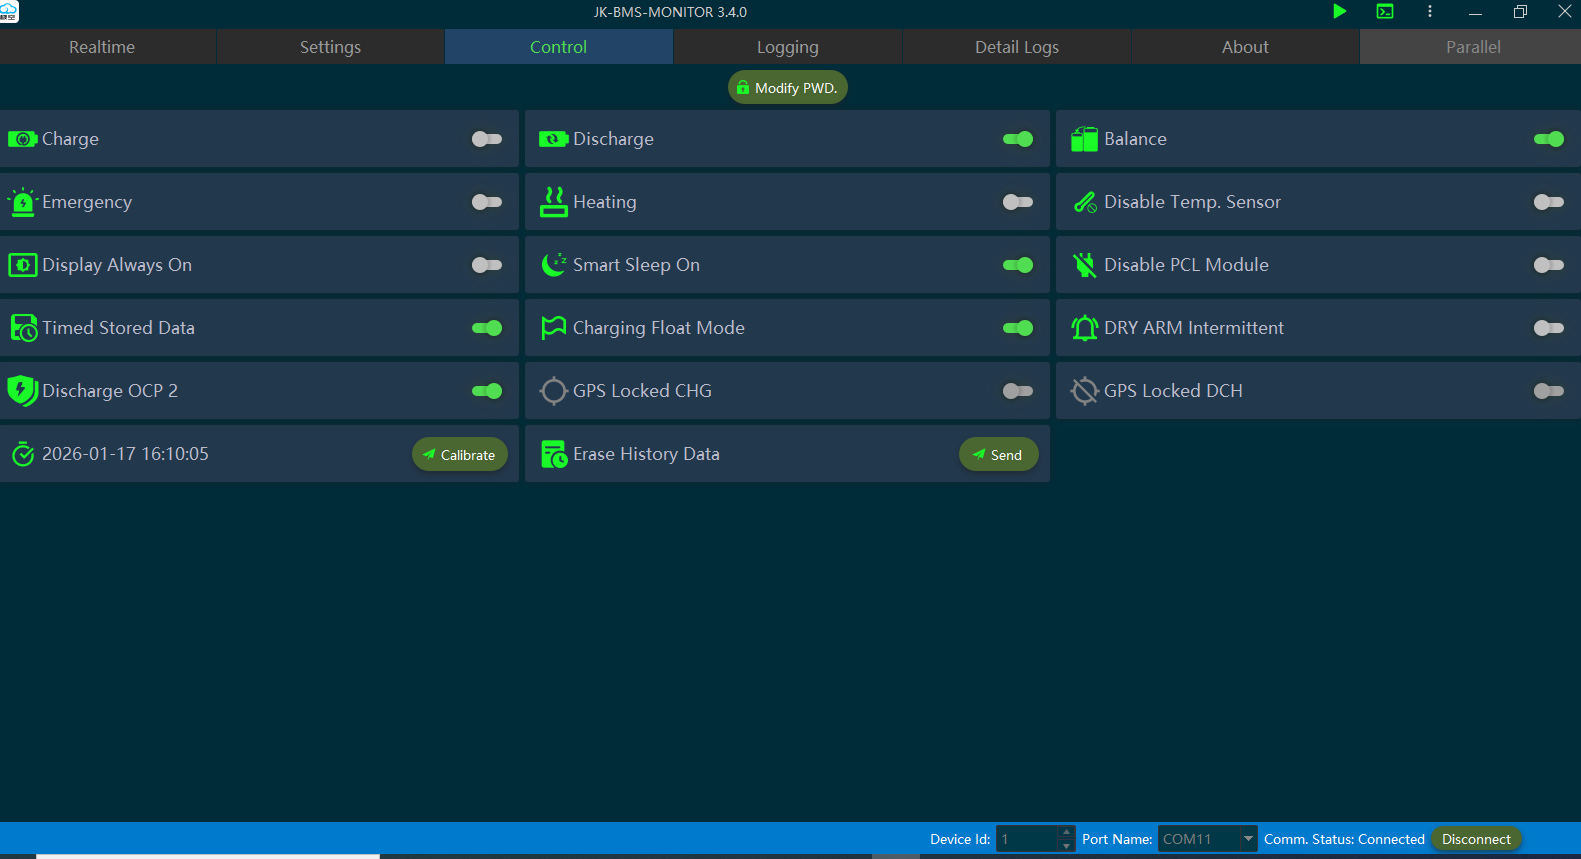Open the terminal console icon in title bar
1581x859 pixels.
(1384, 11)
